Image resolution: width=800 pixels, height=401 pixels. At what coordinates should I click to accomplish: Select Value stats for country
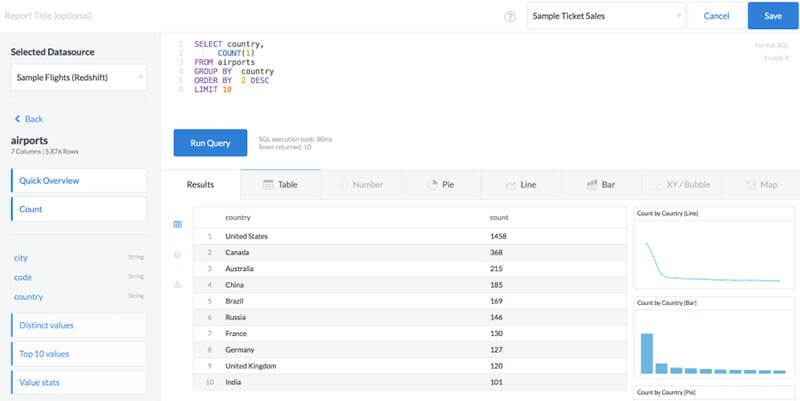pyautogui.click(x=79, y=382)
